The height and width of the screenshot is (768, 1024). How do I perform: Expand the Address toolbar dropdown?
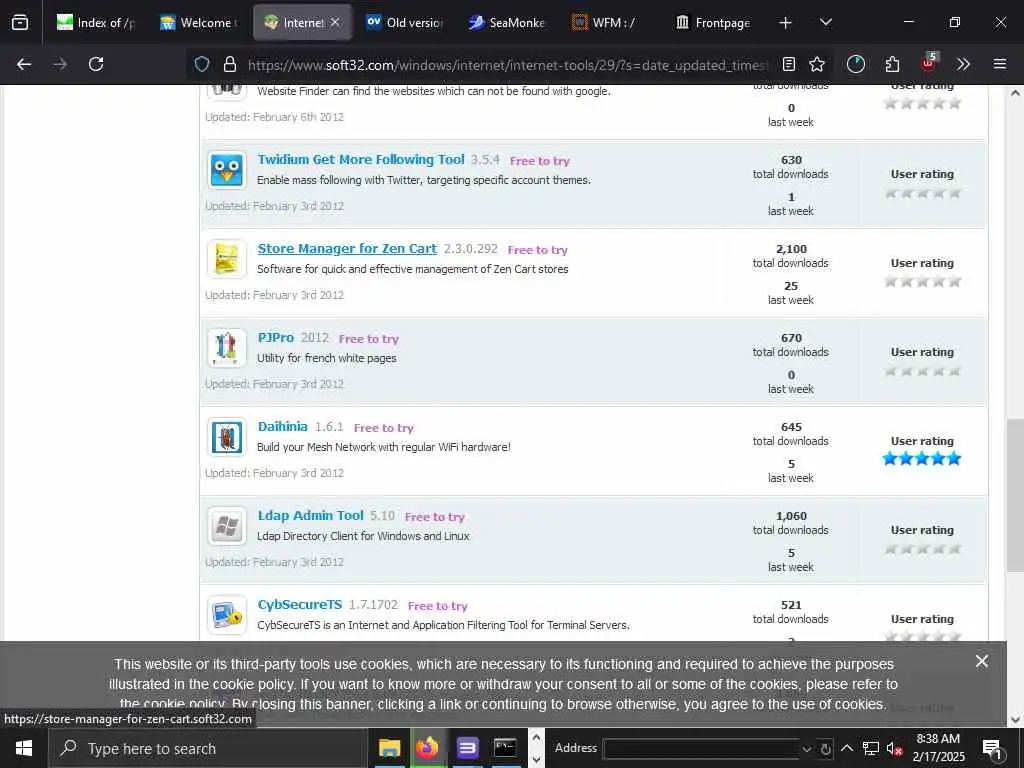pos(807,749)
